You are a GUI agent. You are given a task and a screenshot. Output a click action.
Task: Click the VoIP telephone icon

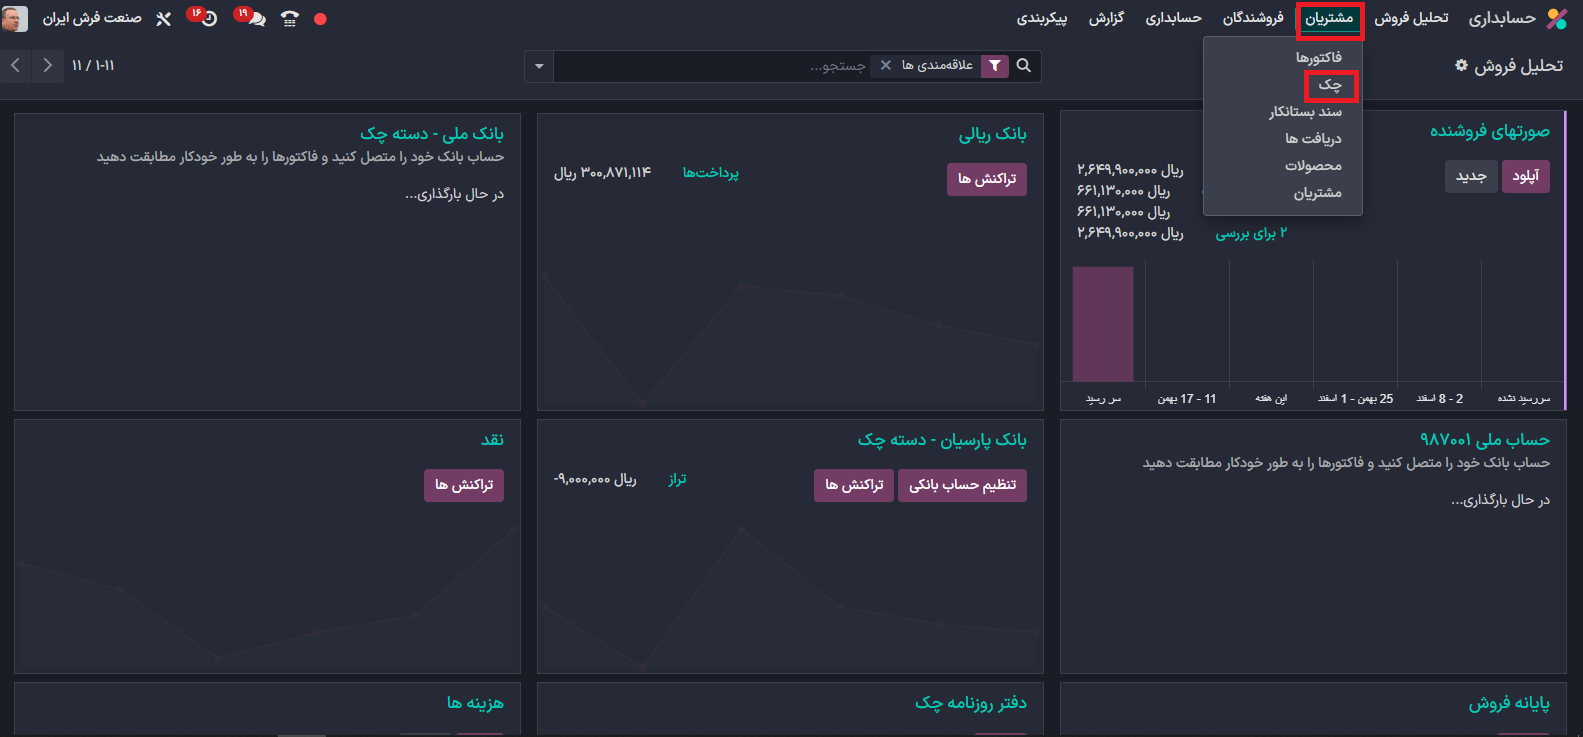(290, 19)
